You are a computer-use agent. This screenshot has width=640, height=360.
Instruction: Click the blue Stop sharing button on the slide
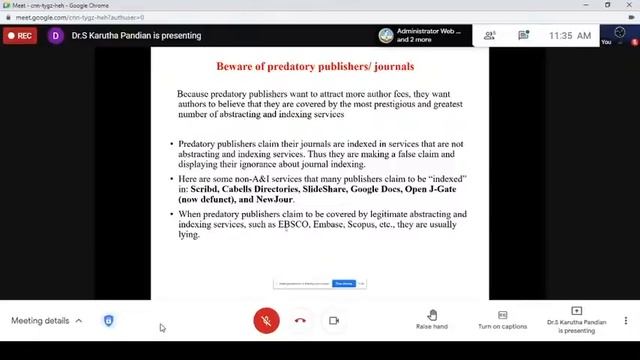344,283
